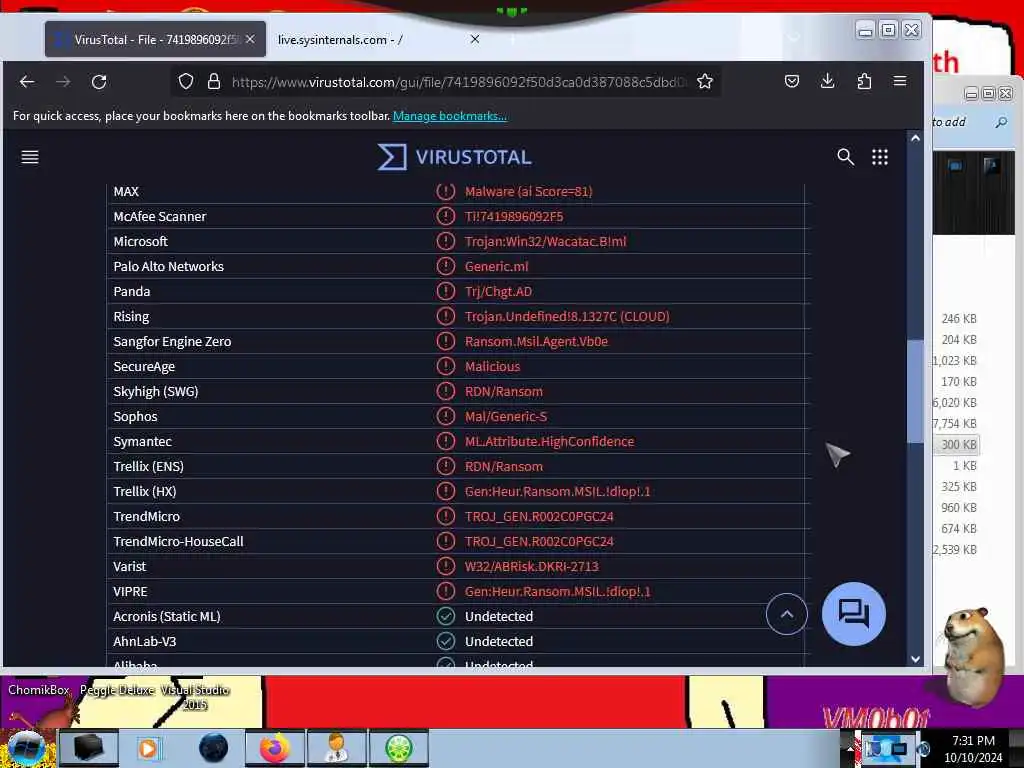Open the doctor figure taskbar icon
This screenshot has height=768, width=1024.
pyautogui.click(x=337, y=748)
